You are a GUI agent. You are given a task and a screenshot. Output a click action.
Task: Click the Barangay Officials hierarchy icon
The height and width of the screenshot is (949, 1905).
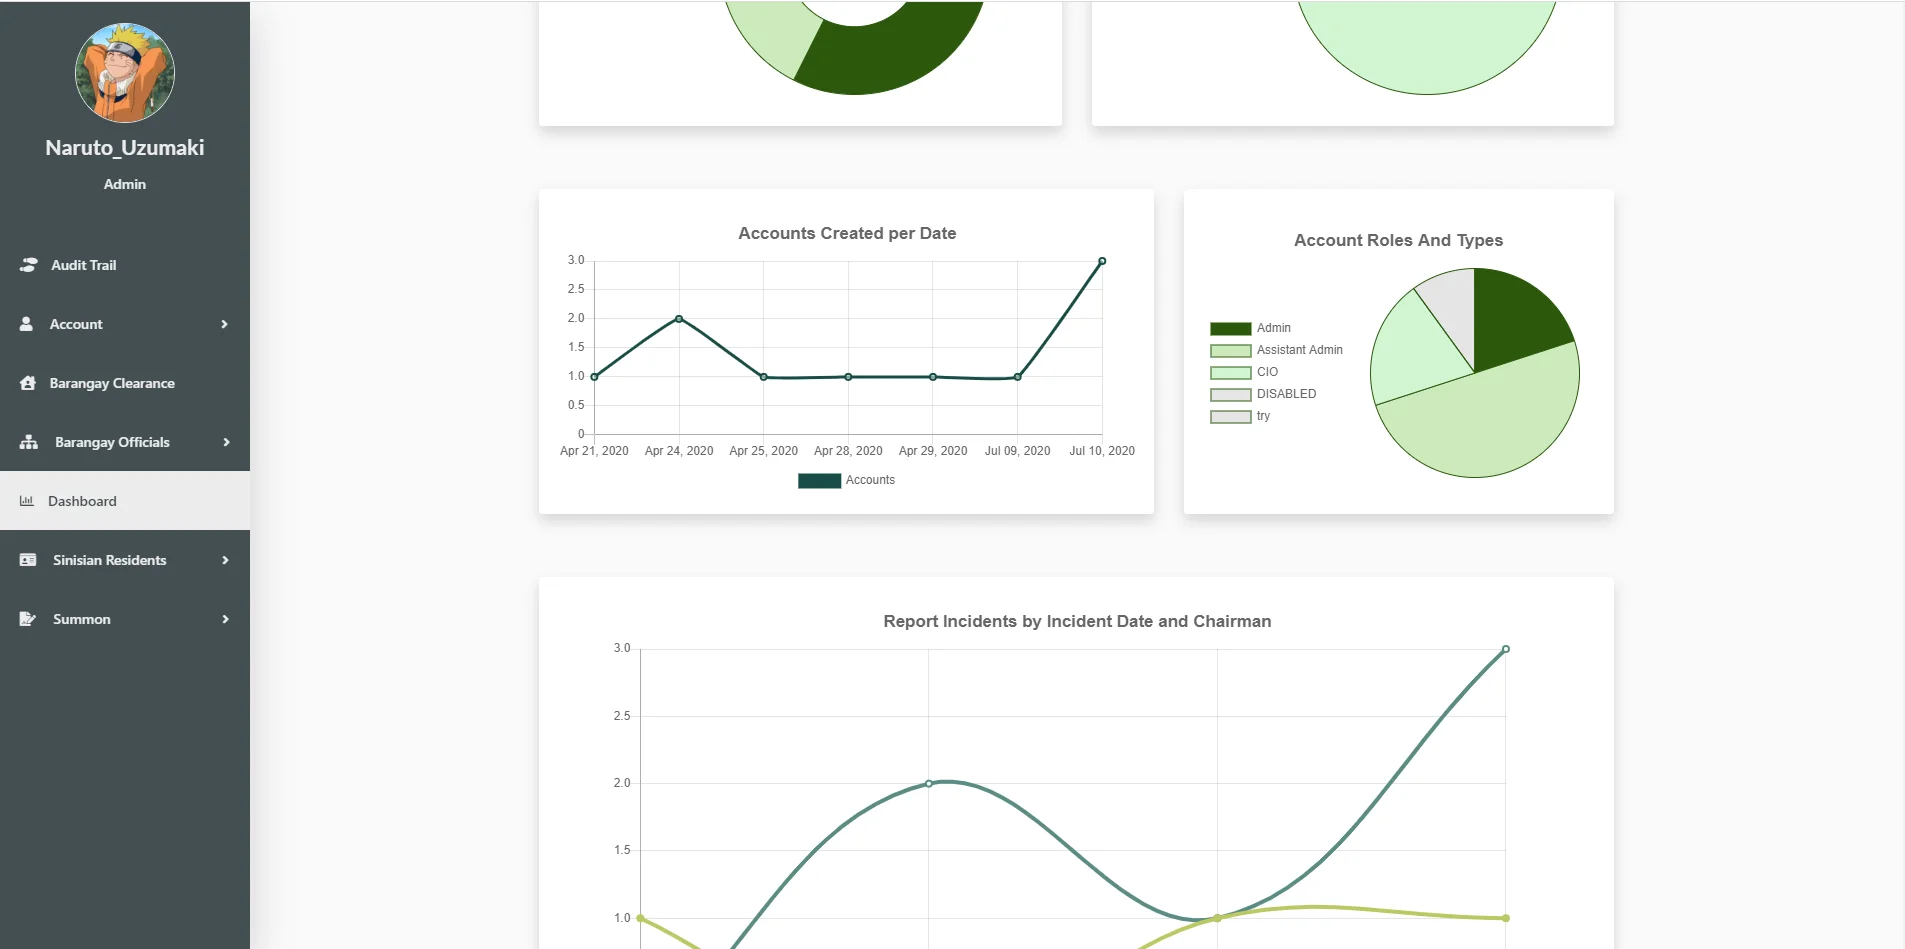tap(29, 442)
